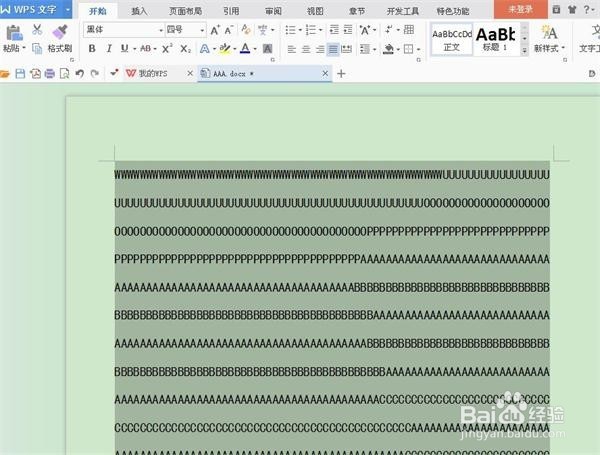Expand font color options arrow

(x=255, y=49)
